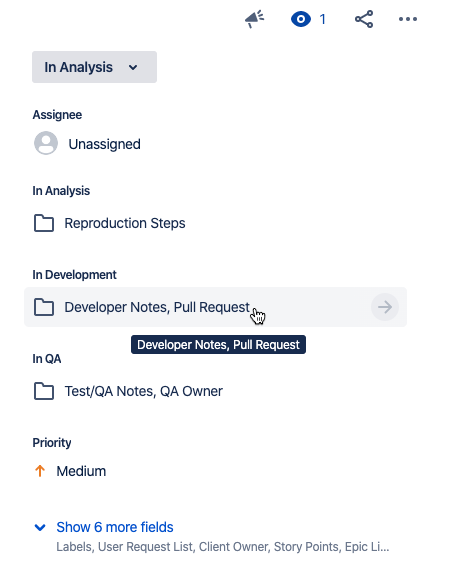
Task: Click the watcher count number 1
Action: tap(322, 19)
